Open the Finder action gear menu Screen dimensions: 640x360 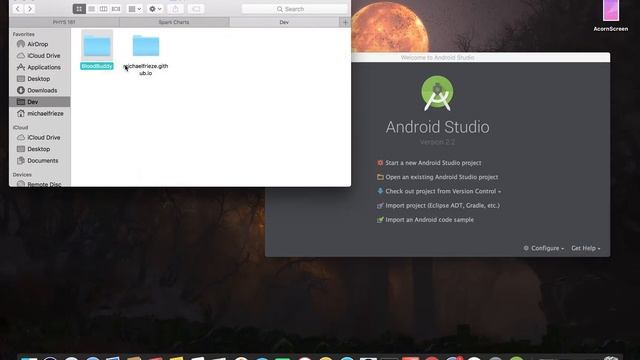click(x=155, y=9)
